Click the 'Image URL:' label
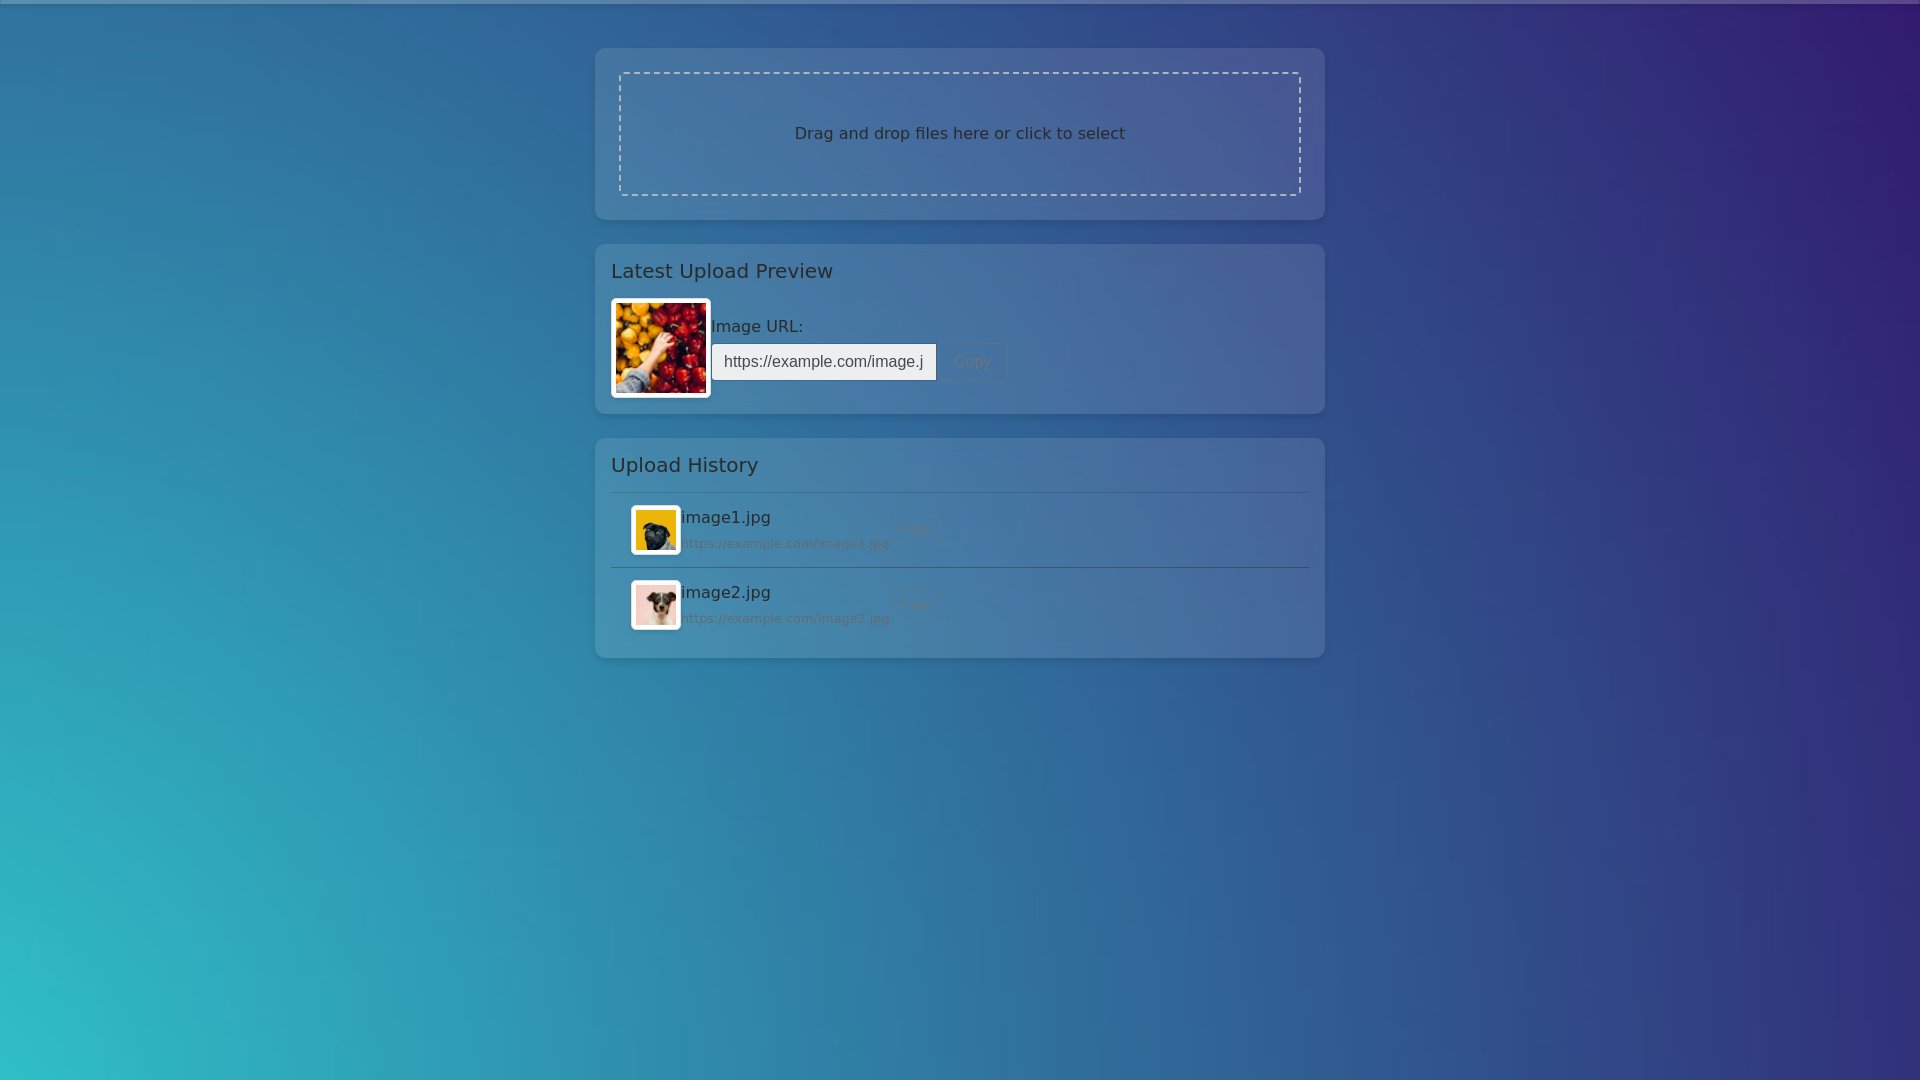Screen dimensions: 1920x1080 click(x=757, y=327)
